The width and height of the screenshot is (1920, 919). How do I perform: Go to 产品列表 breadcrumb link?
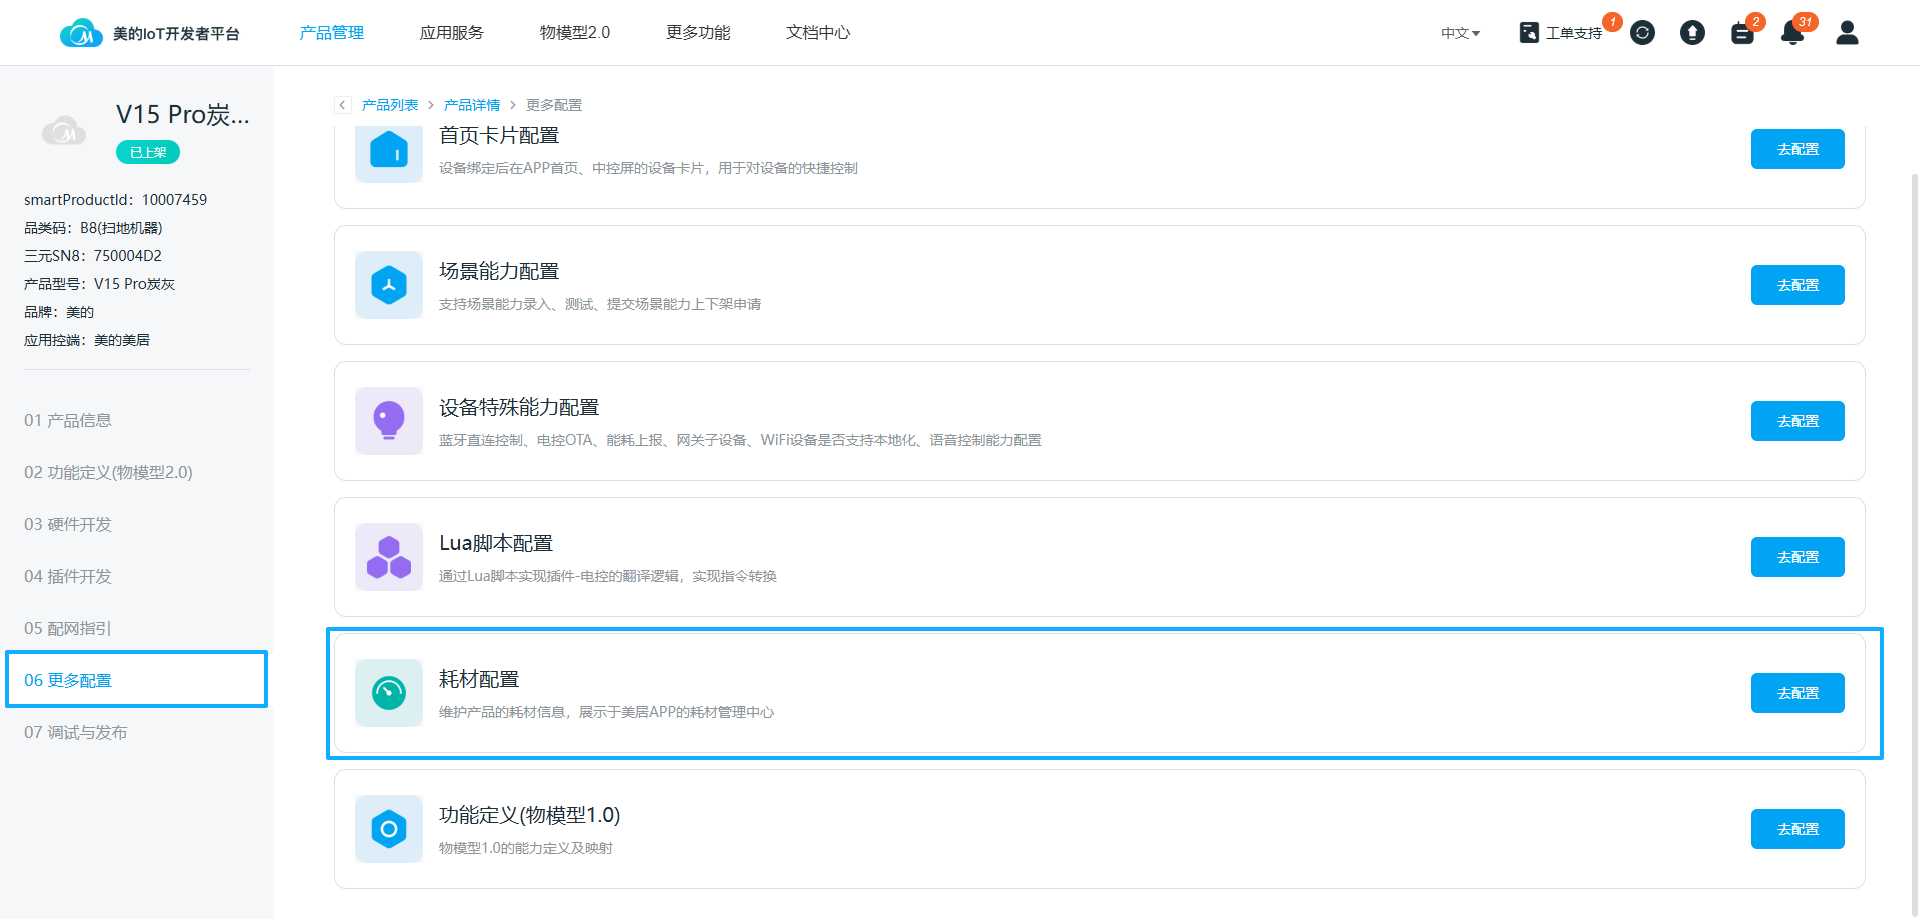(390, 105)
